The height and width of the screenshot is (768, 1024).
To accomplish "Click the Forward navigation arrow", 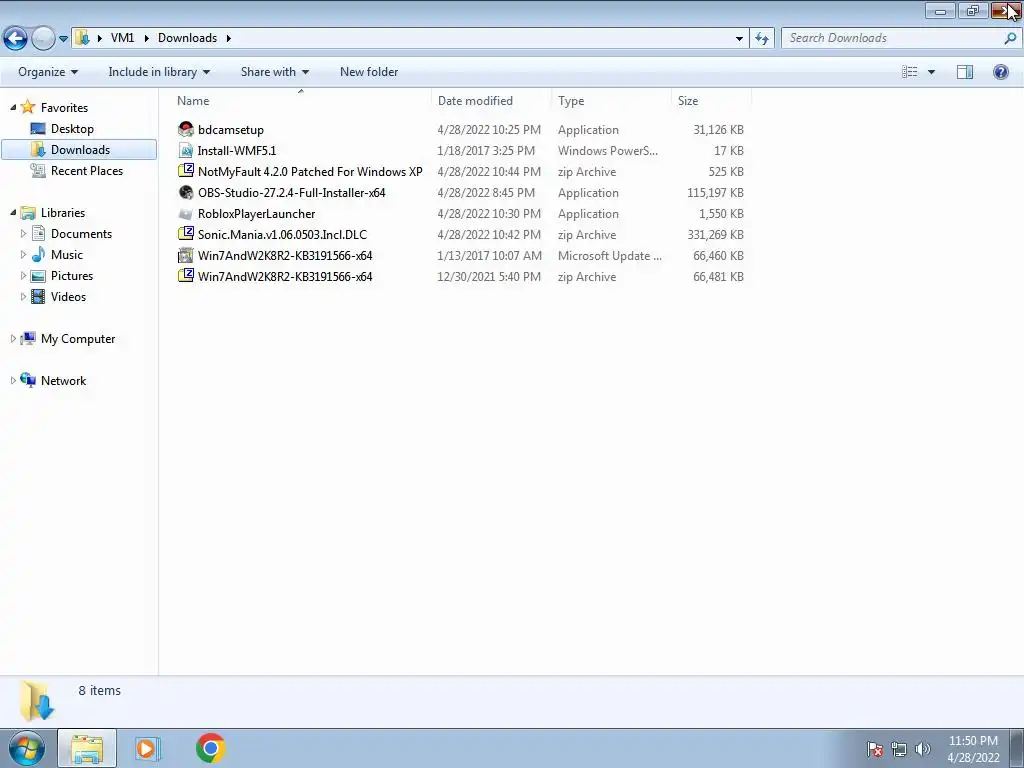I will point(43,39).
